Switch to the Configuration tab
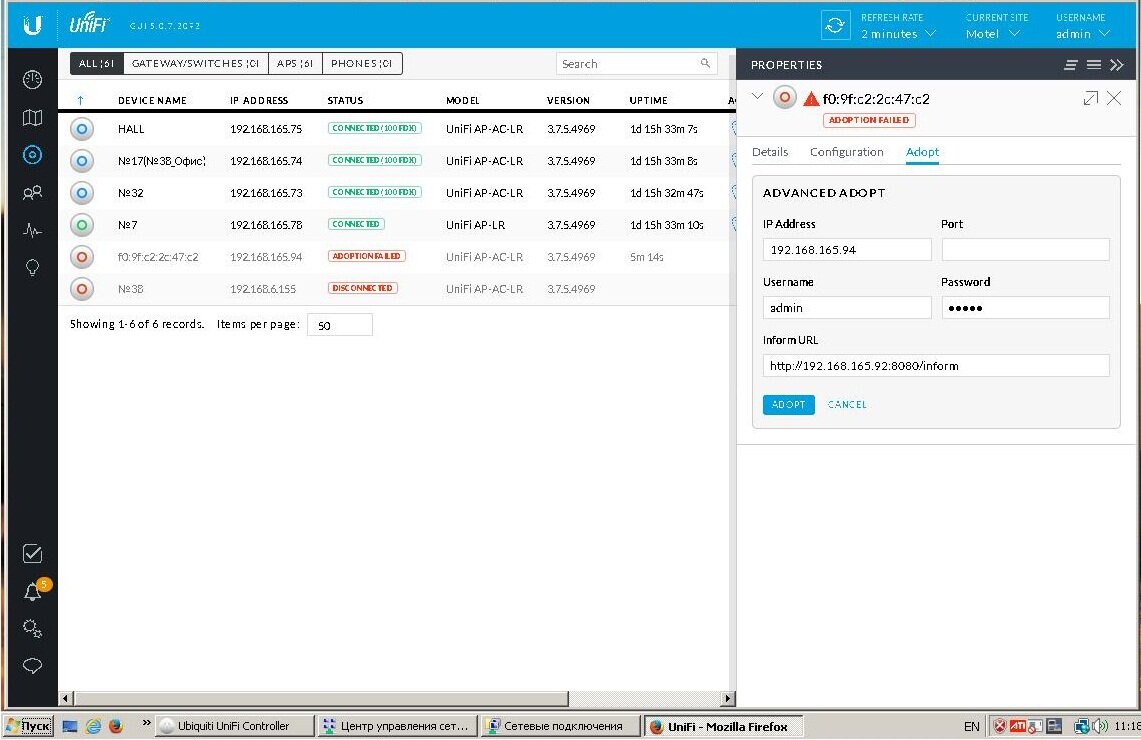Image resolution: width=1141 pixels, height=740 pixels. pyautogui.click(x=846, y=152)
